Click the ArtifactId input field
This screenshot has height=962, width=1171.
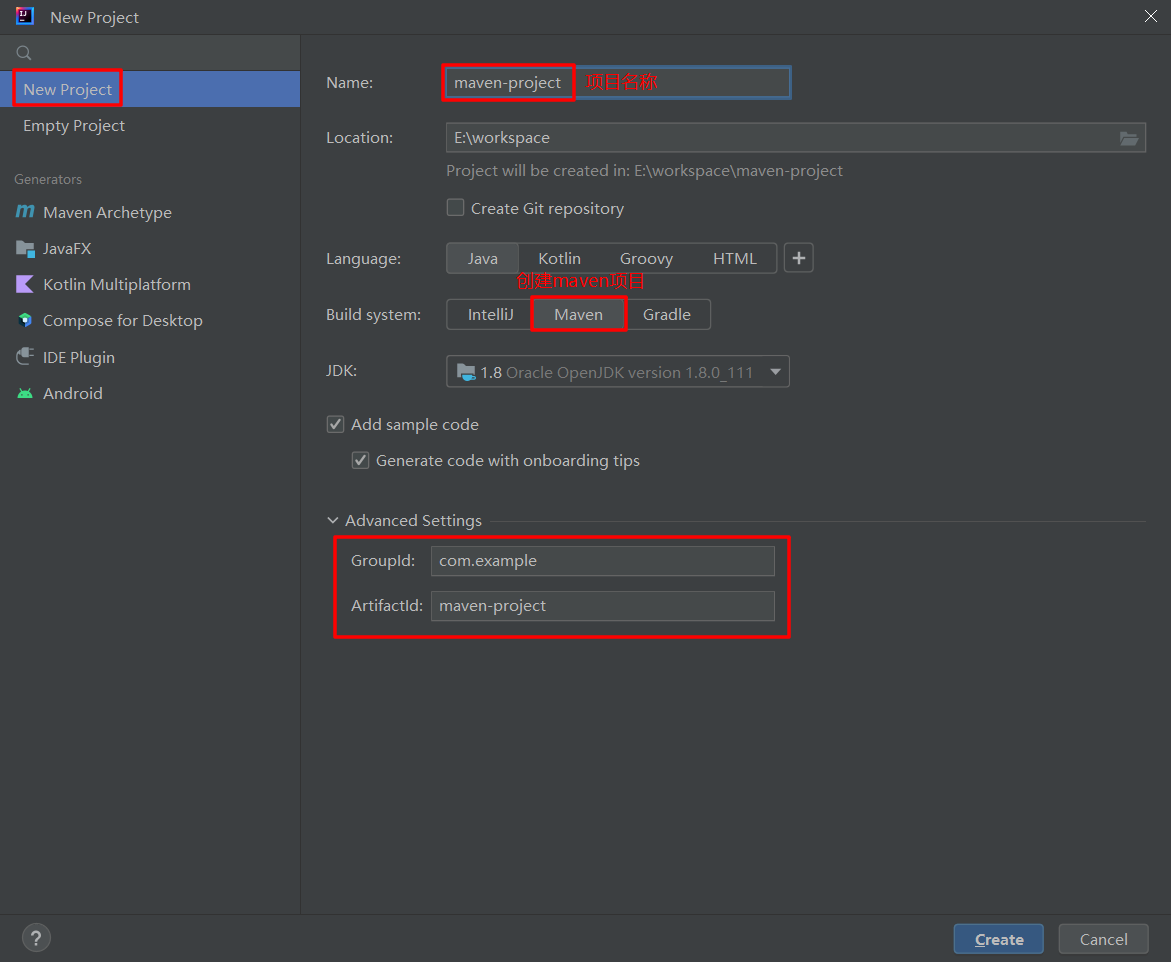click(x=603, y=606)
